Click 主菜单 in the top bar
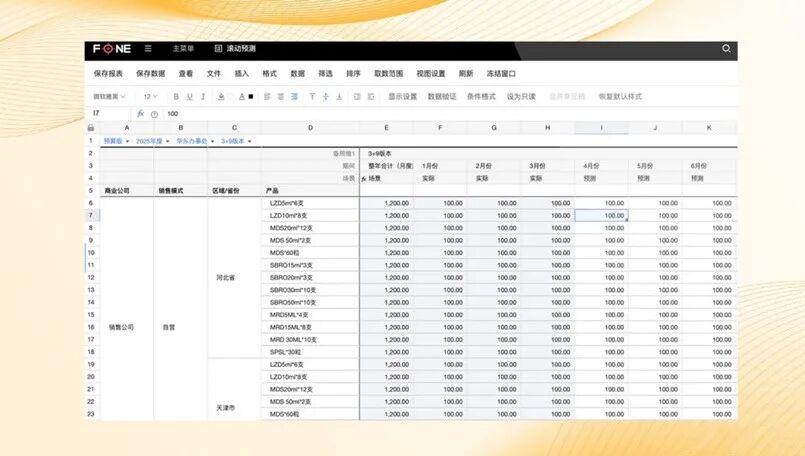The width and height of the screenshot is (805, 456). (x=183, y=49)
